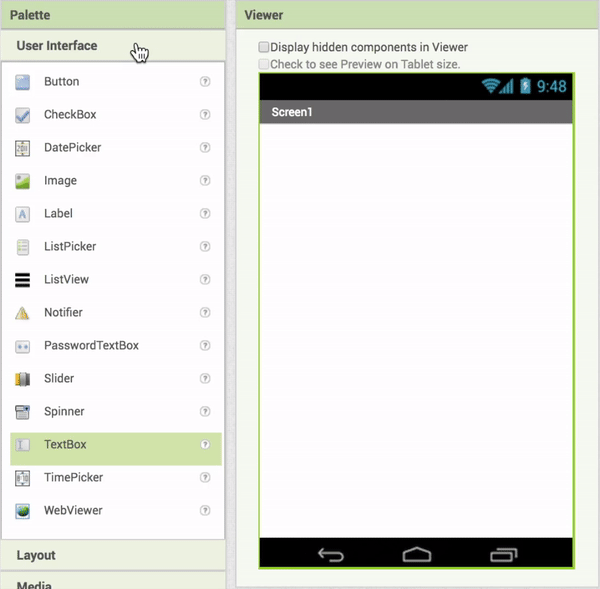Select the ListView component icon
This screenshot has height=589, width=600.
point(23,279)
